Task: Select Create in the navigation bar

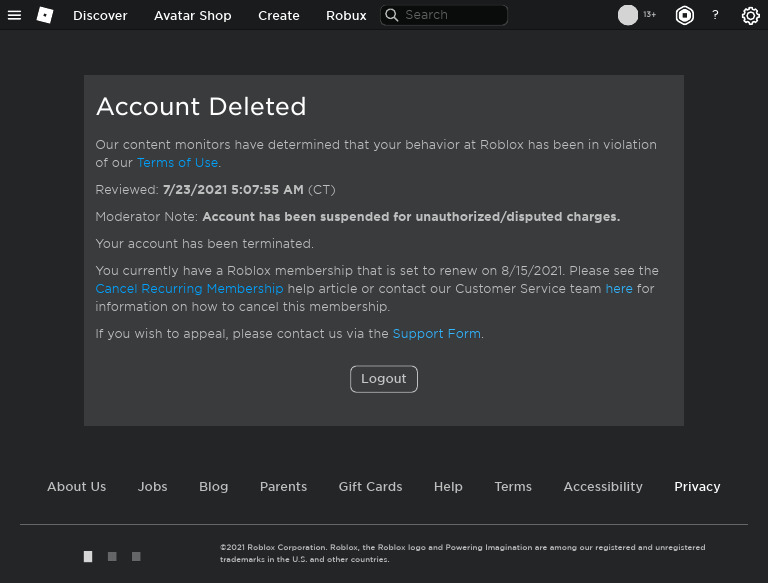Action: click(x=279, y=15)
